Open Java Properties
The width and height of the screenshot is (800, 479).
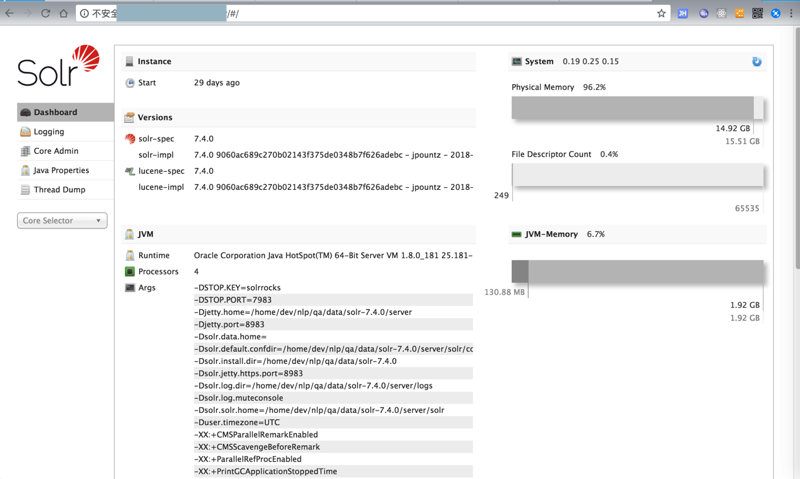pos(65,170)
